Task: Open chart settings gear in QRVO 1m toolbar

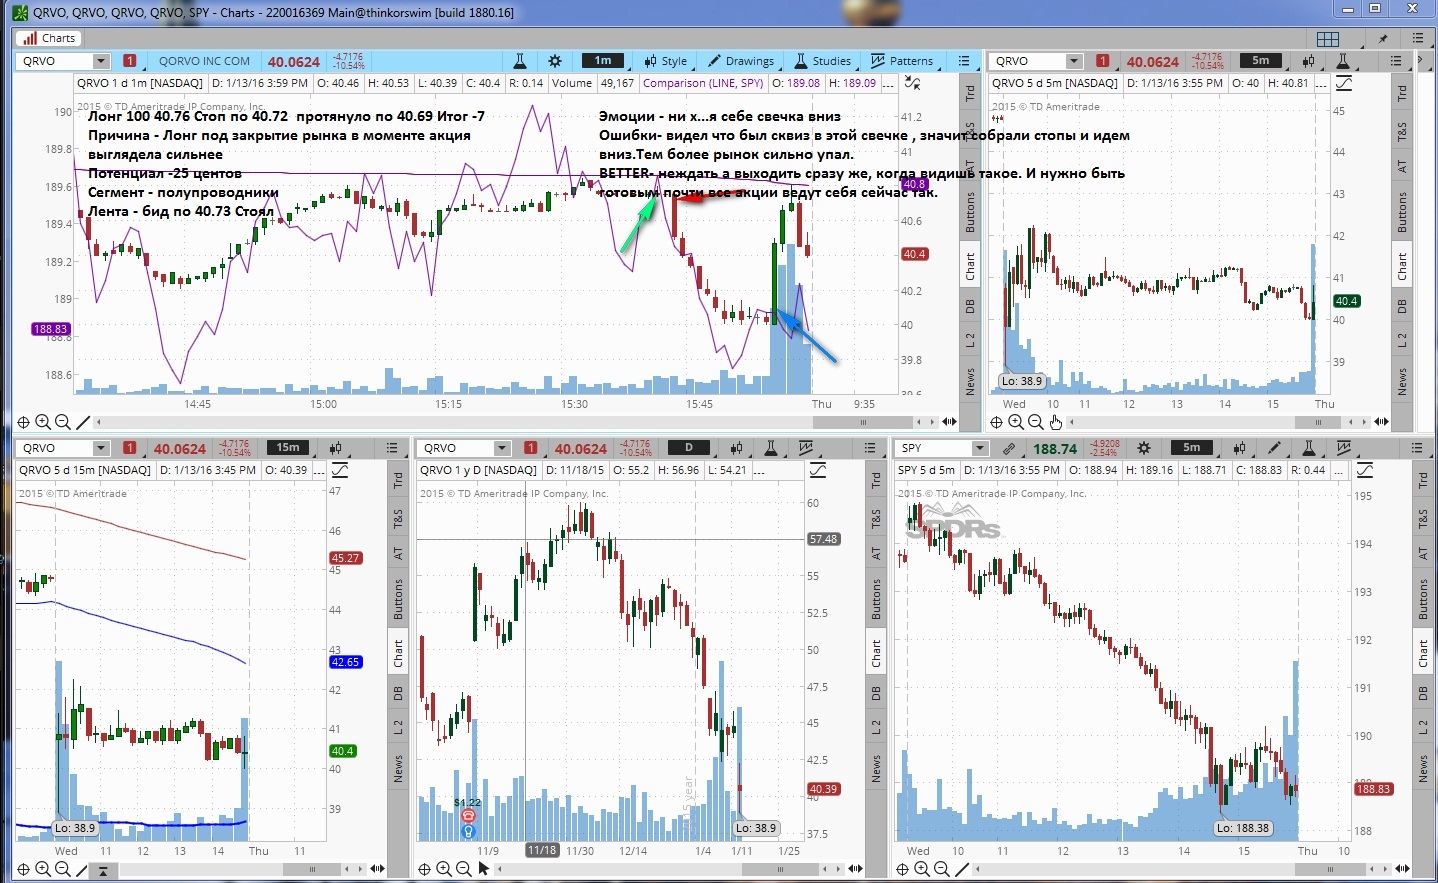Action: coord(555,61)
